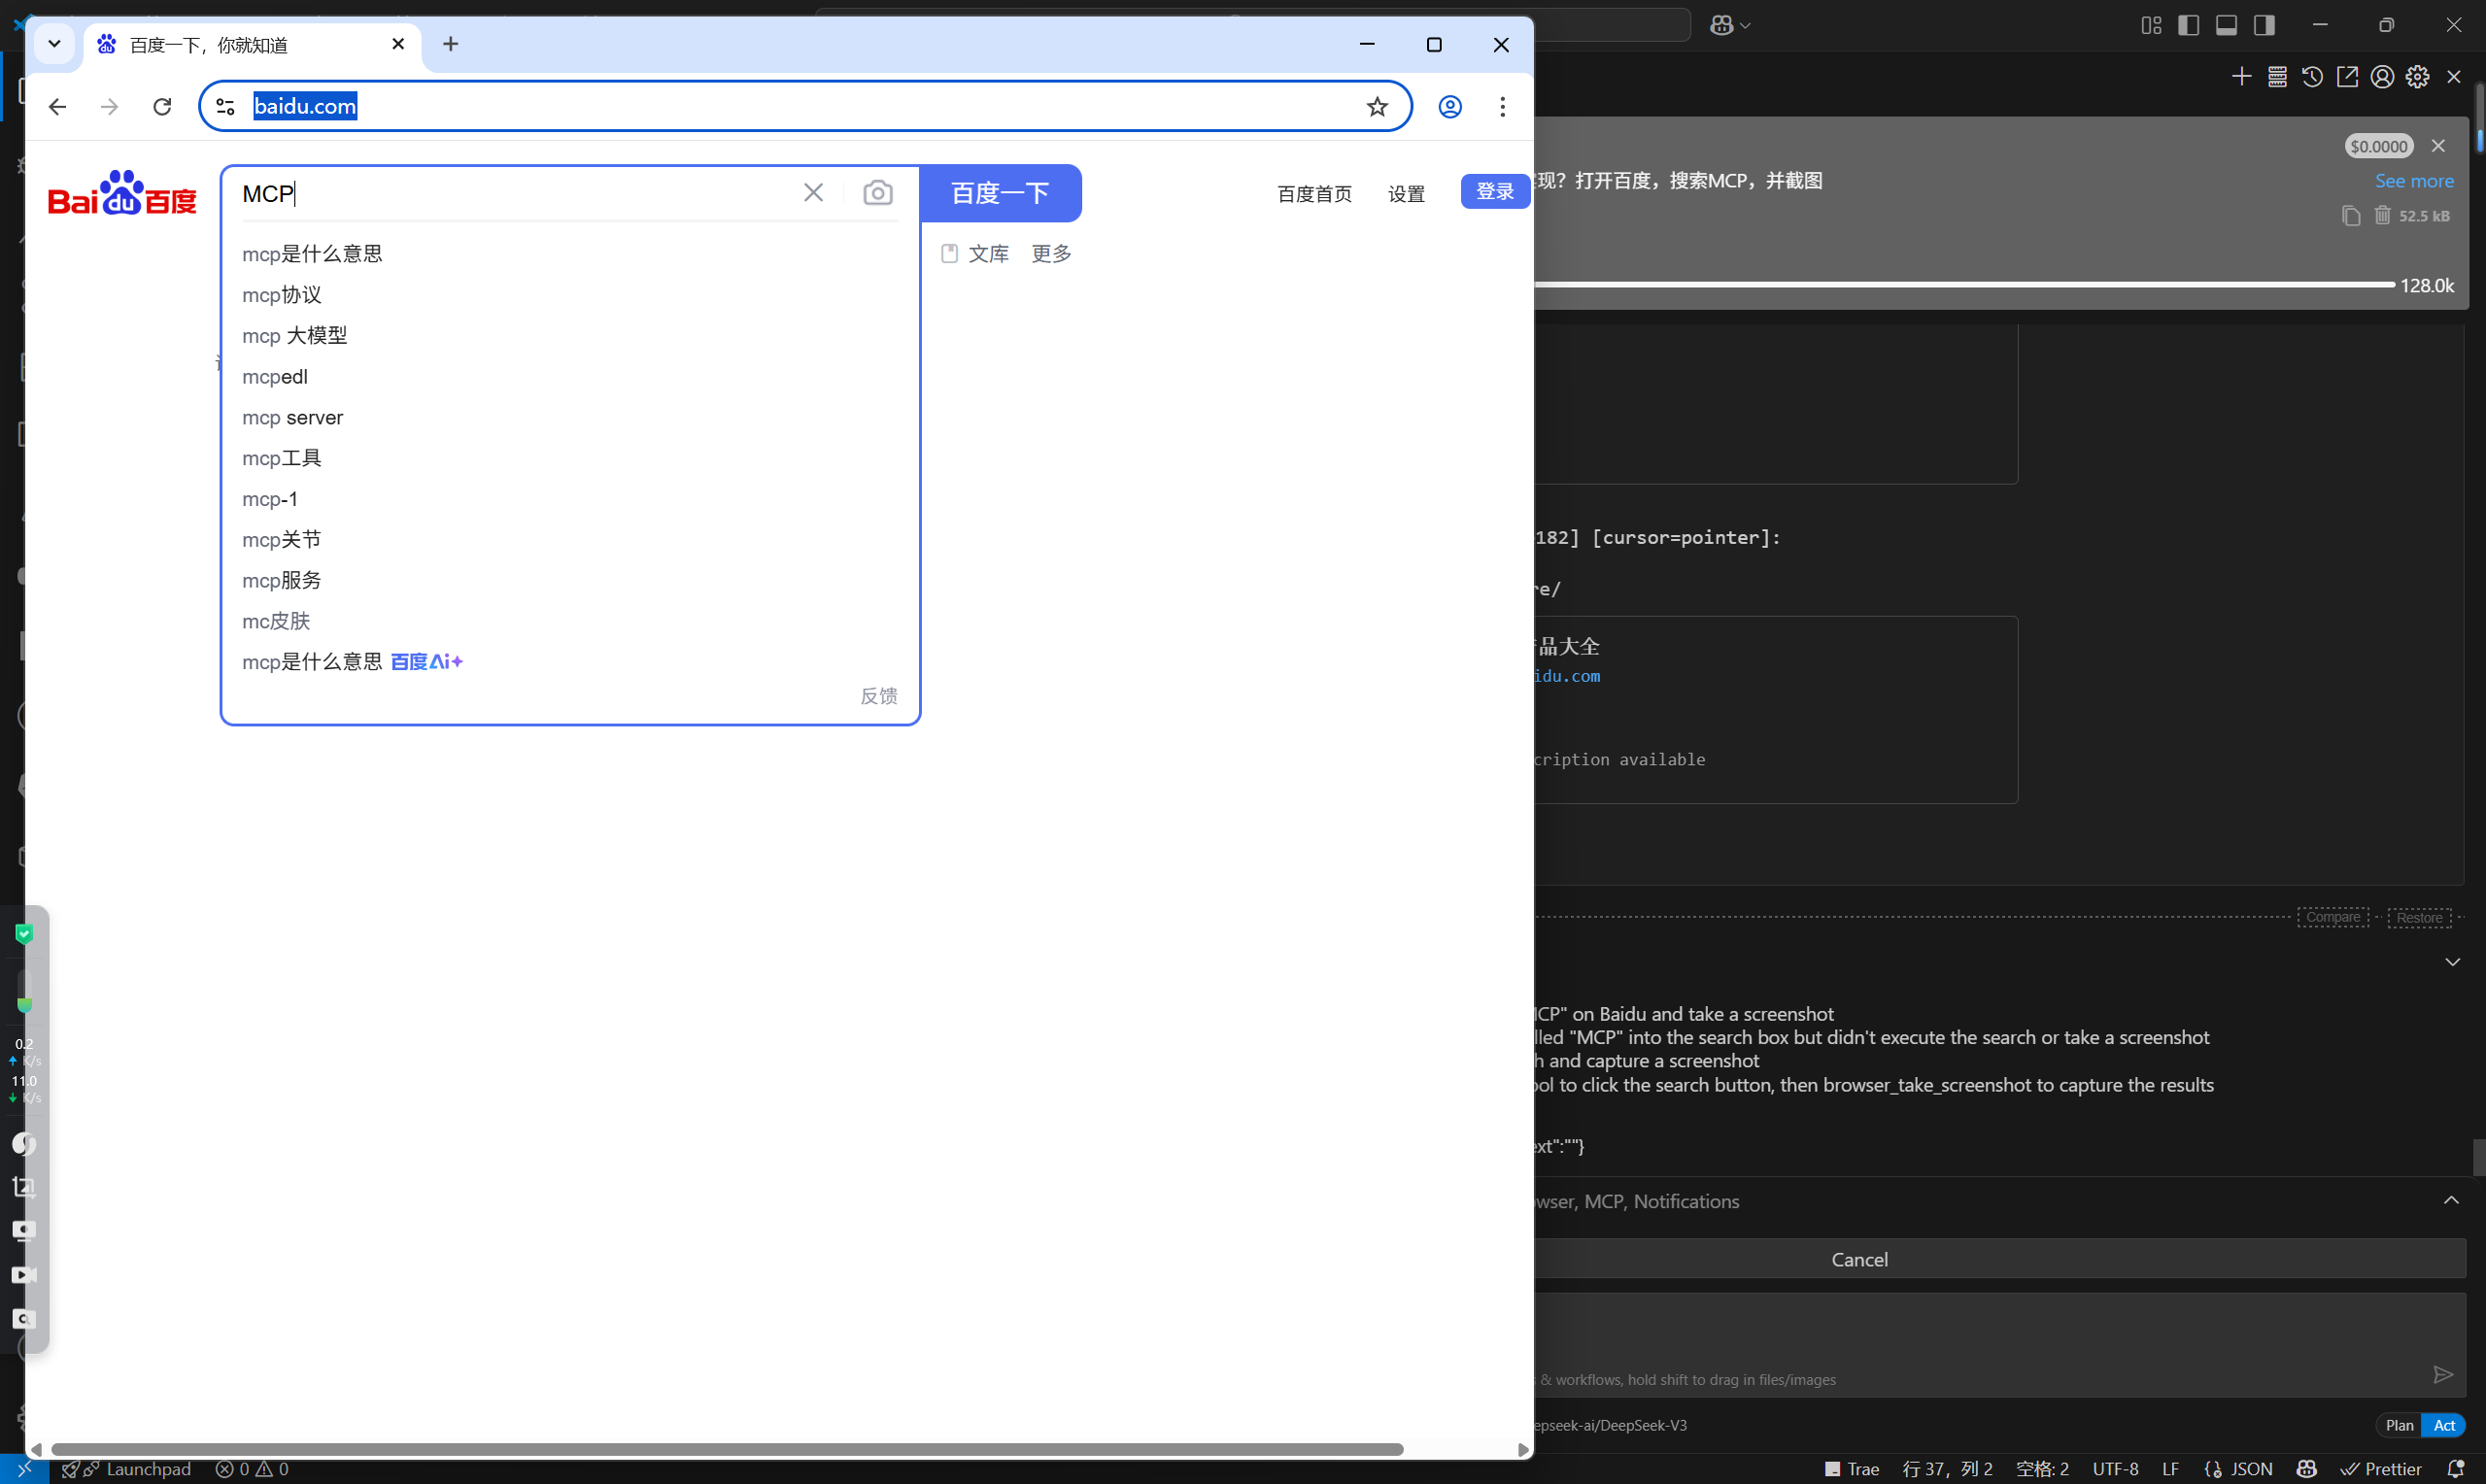The width and height of the screenshot is (2486, 1484).
Task: Click view site information icon
Action: [226, 106]
